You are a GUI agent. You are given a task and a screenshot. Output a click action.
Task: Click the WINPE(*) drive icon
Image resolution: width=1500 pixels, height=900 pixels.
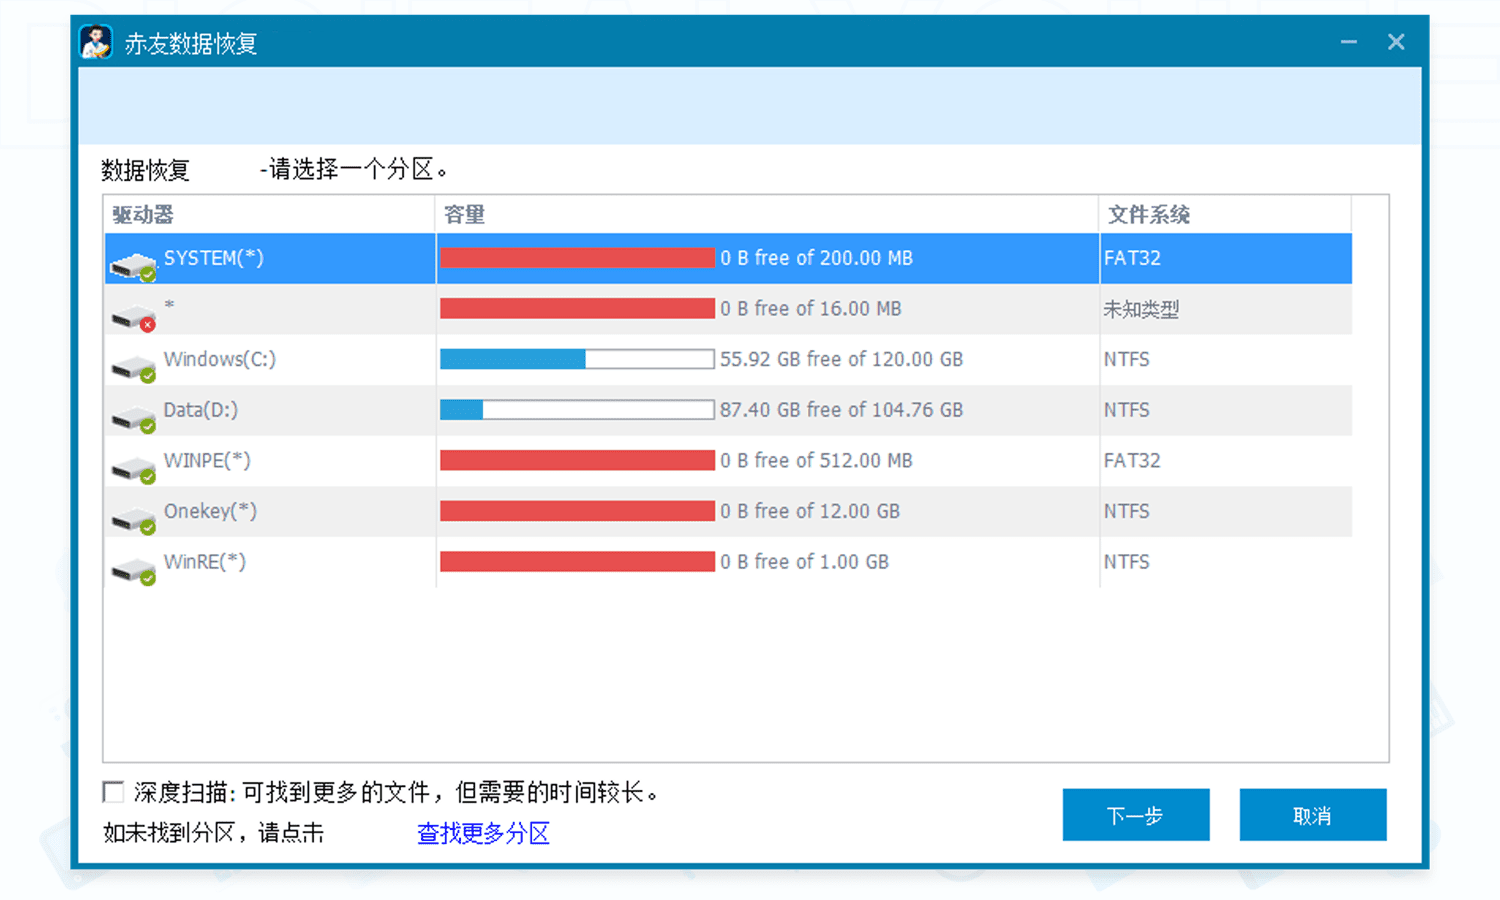133,469
